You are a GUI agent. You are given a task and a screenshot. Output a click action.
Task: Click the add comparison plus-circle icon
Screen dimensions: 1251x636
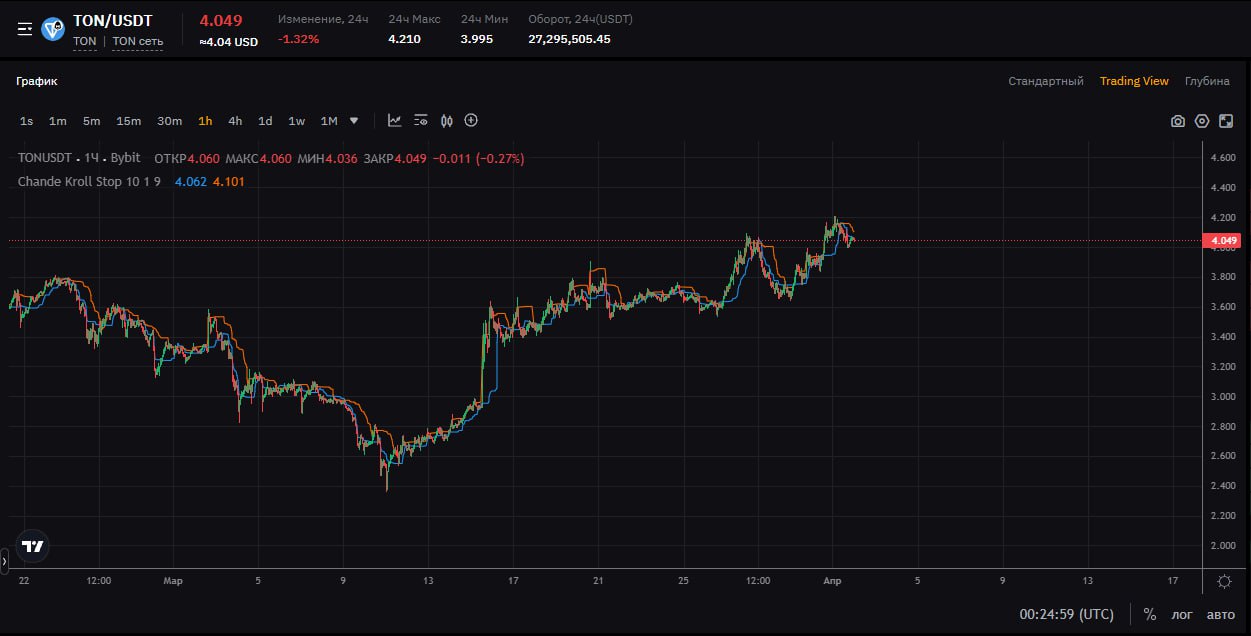tap(471, 121)
